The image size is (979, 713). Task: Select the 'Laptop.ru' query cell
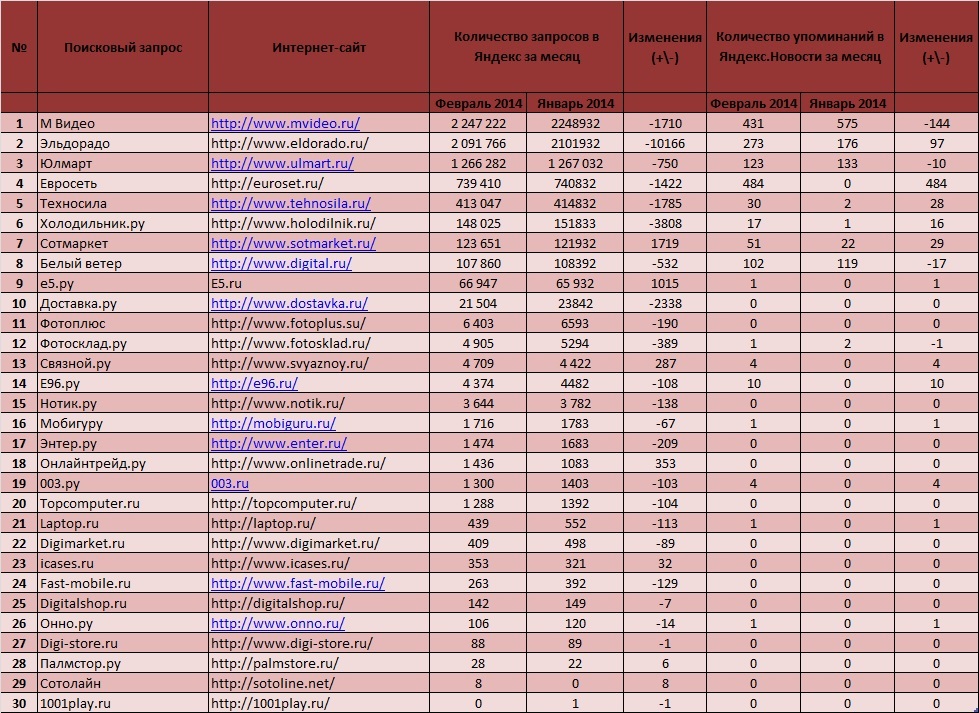(x=123, y=523)
